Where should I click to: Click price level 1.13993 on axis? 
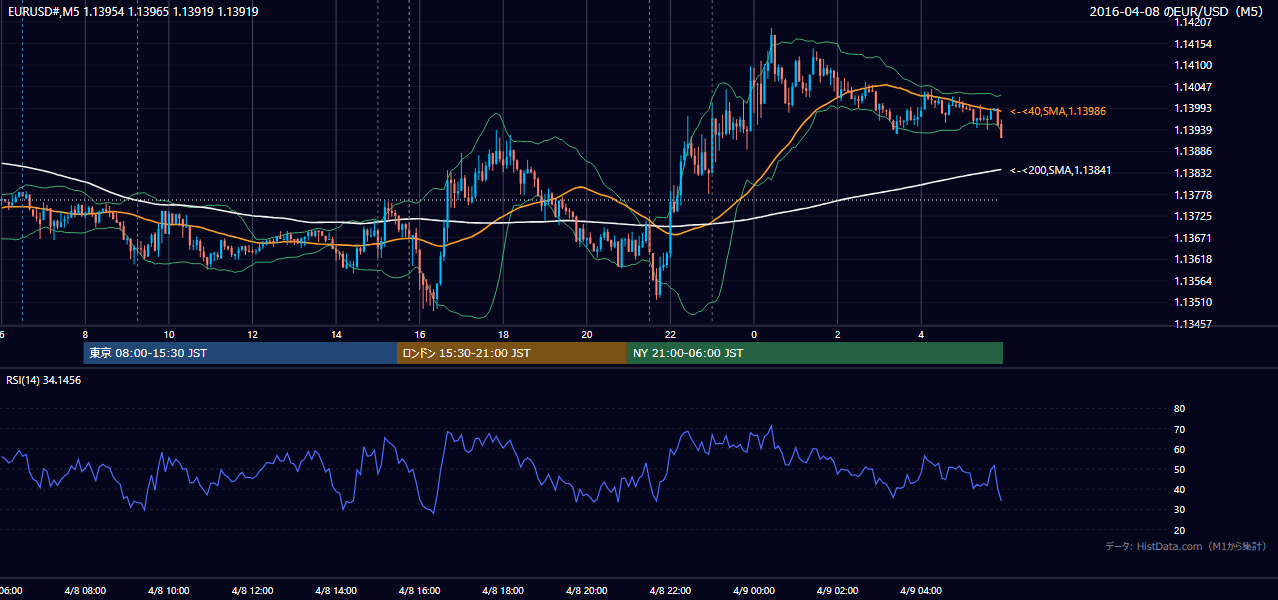click(x=1193, y=109)
